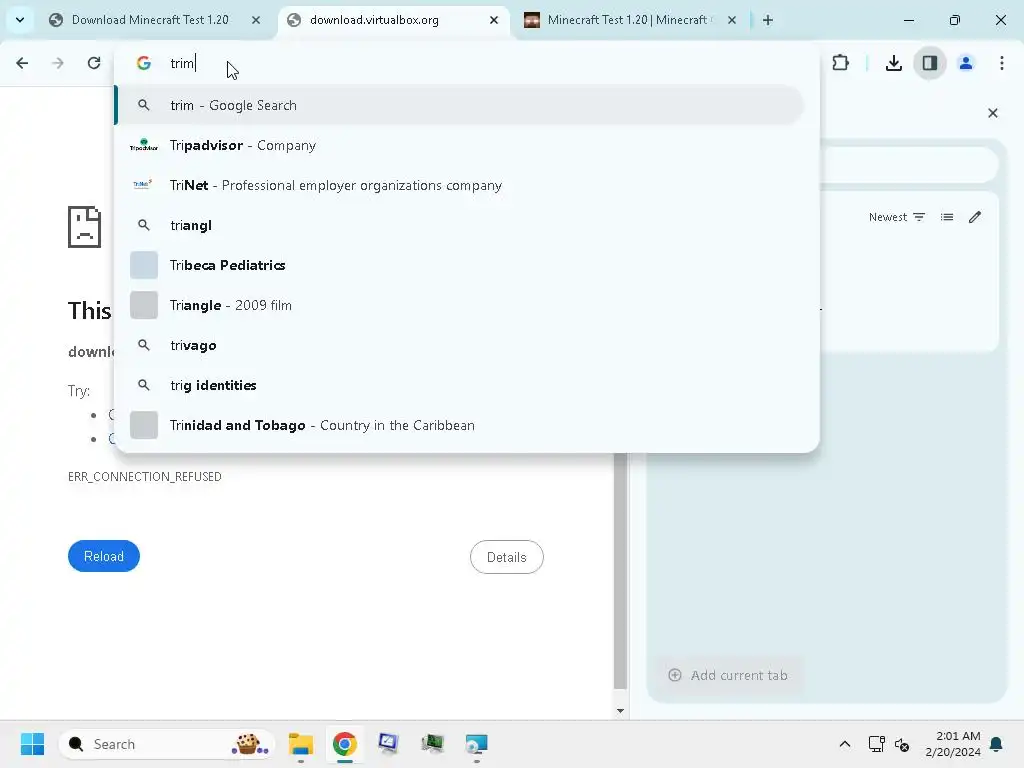Choose 'trim - Google Search' suggestion
The image size is (1024, 768).
pos(459,105)
